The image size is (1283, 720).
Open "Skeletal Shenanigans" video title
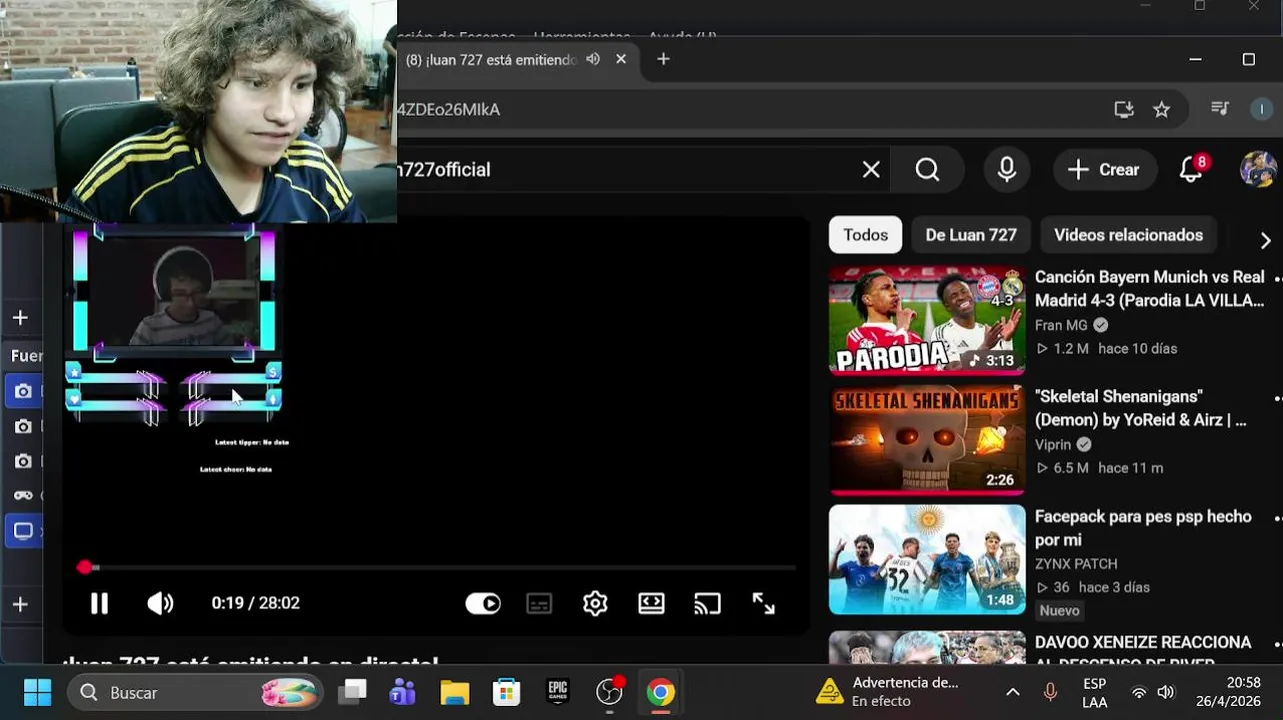(1141, 408)
